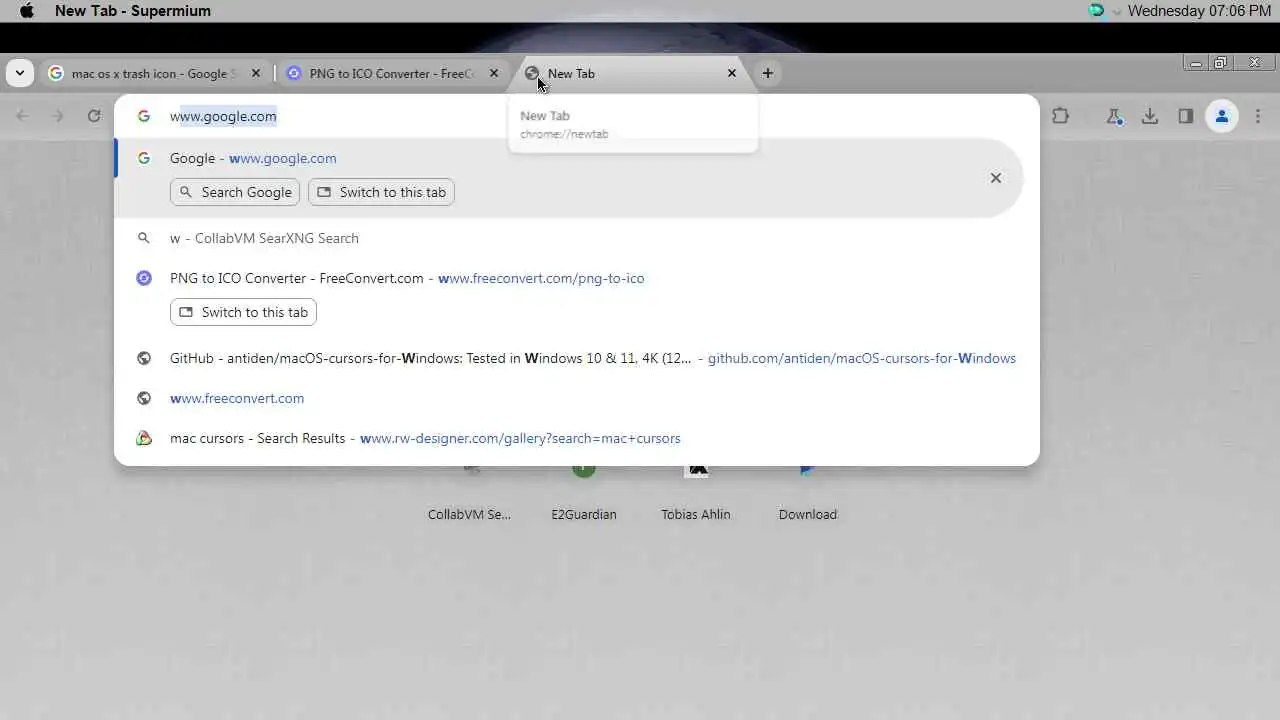Switch to the PNG to ICO Converter tab

[391, 73]
